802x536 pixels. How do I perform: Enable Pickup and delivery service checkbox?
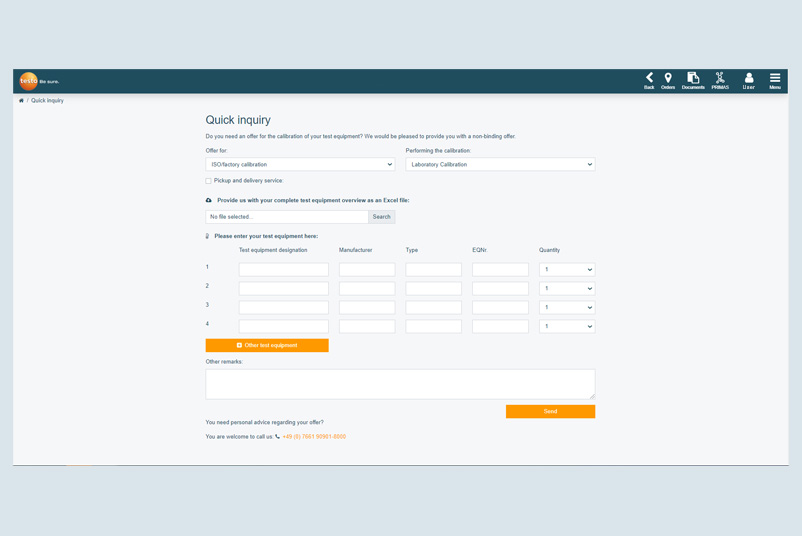[x=209, y=181]
